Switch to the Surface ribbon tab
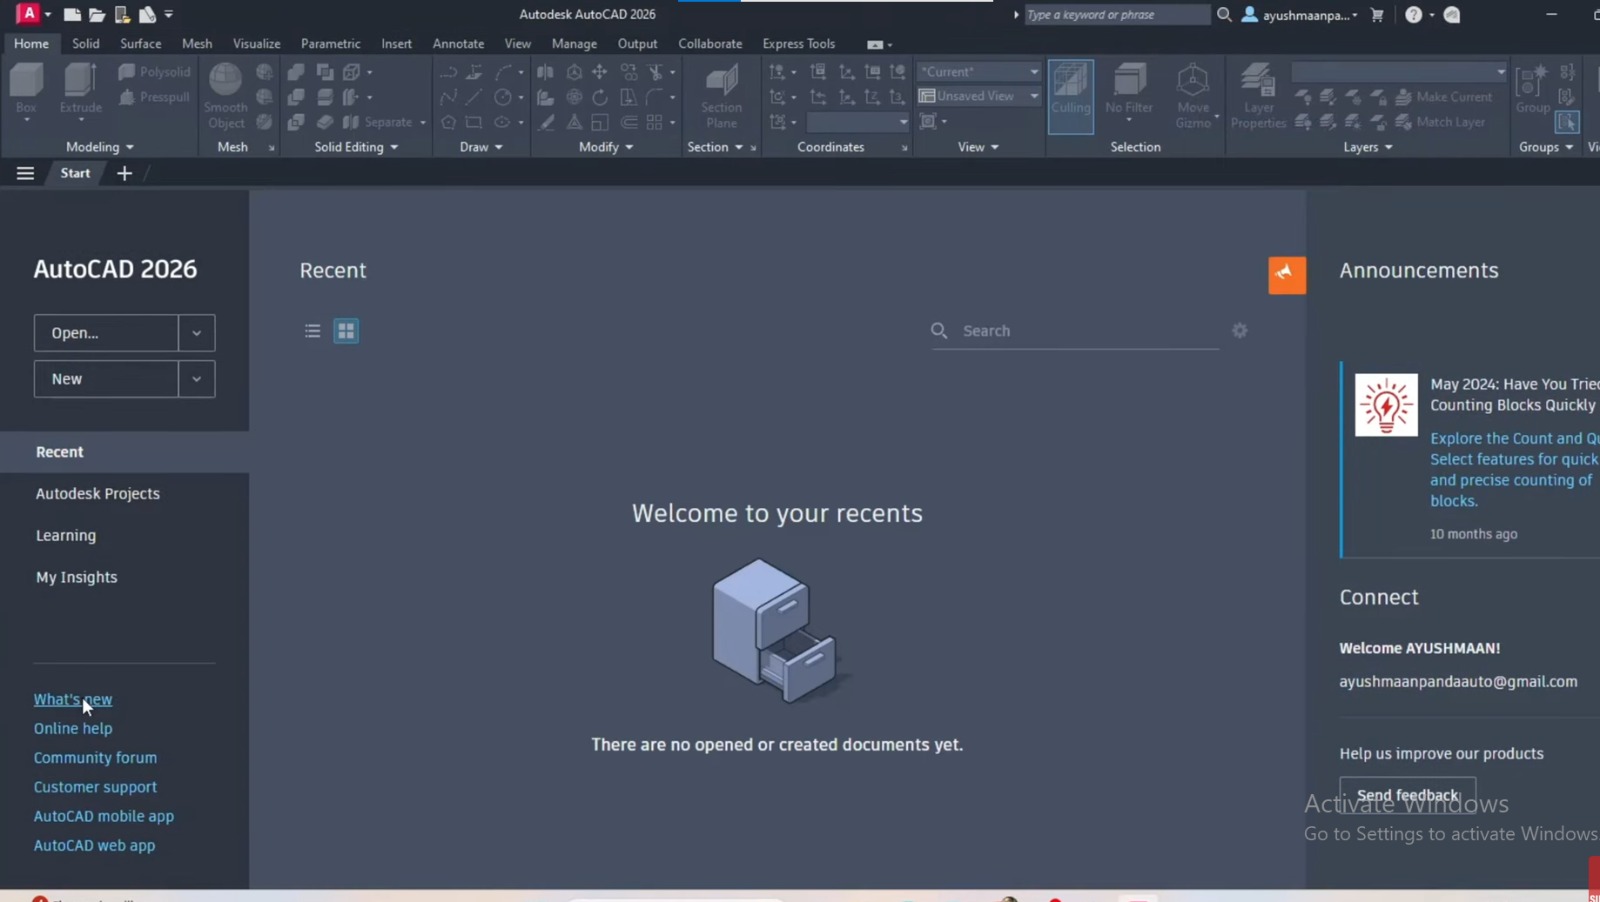The height and width of the screenshot is (902, 1600). [x=141, y=44]
